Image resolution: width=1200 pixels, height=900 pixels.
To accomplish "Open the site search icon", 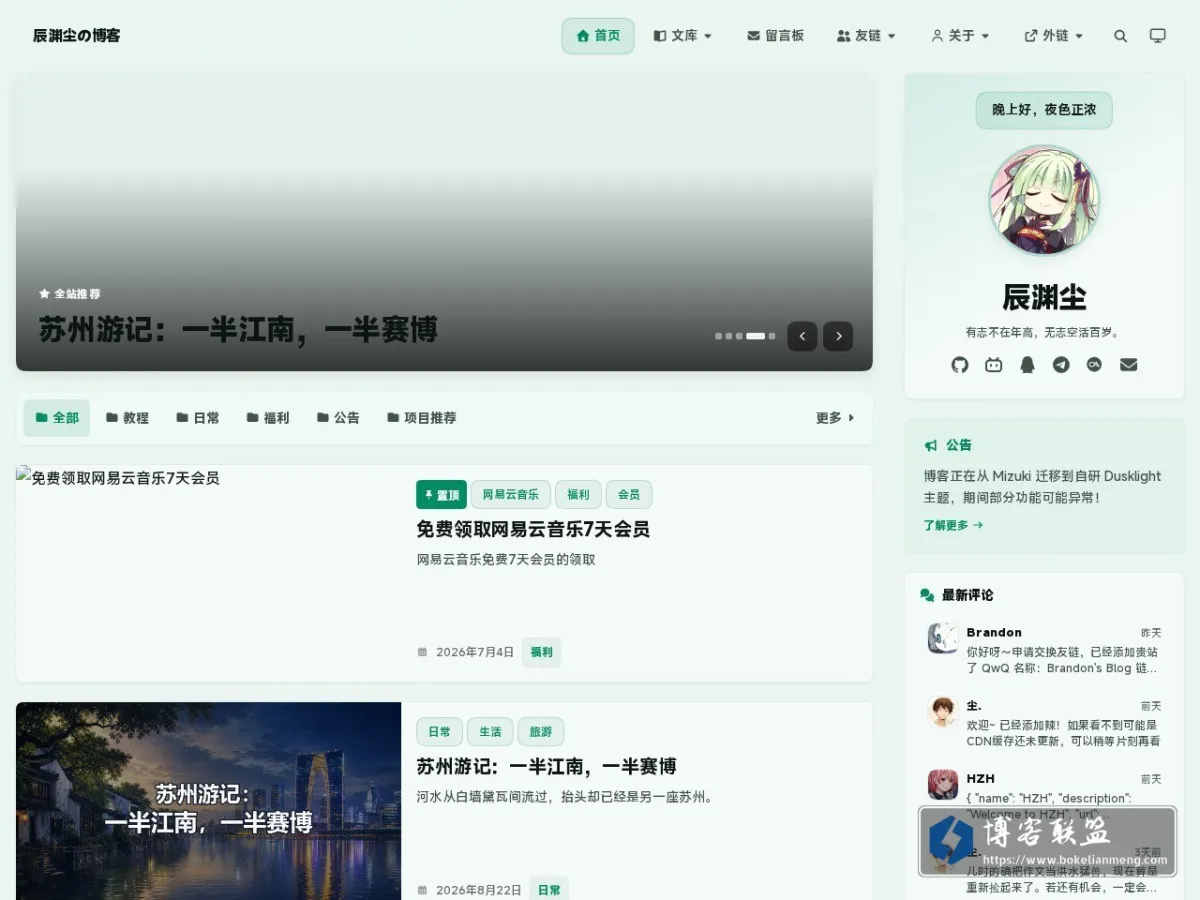I will (x=1120, y=36).
